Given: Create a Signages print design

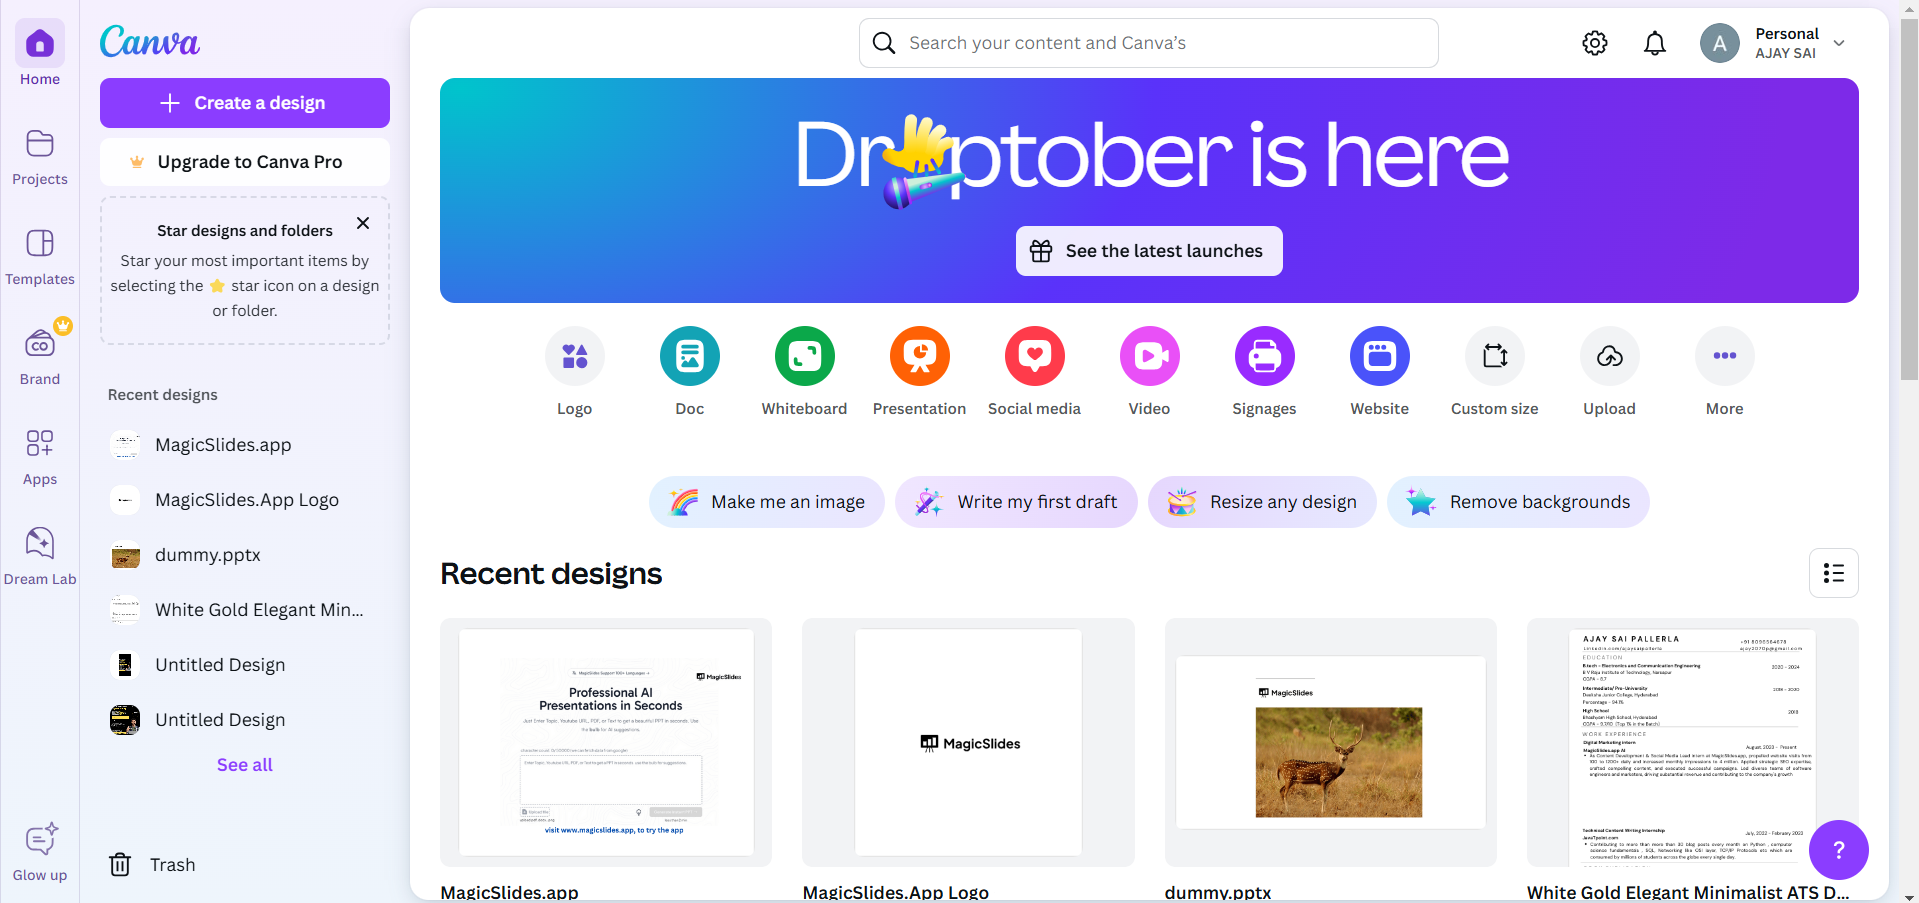Looking at the screenshot, I should point(1265,356).
